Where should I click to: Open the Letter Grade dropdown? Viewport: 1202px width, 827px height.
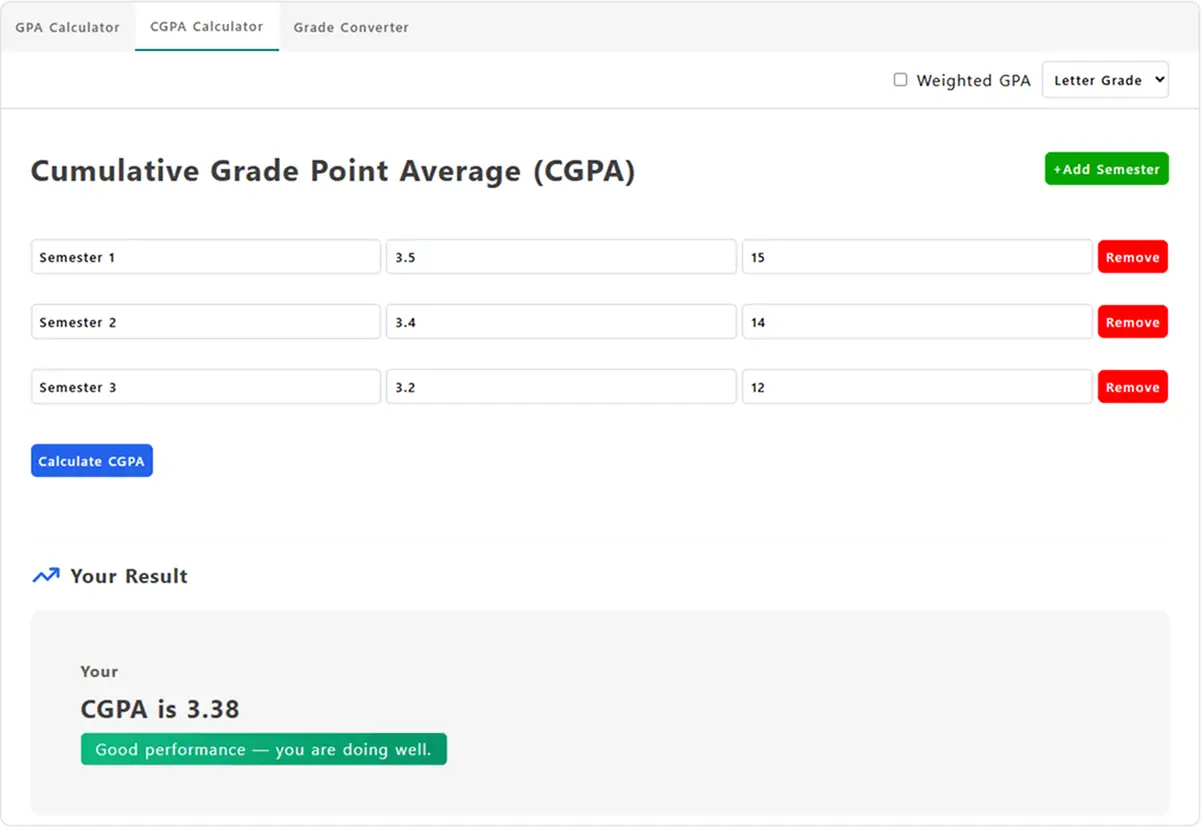point(1105,80)
